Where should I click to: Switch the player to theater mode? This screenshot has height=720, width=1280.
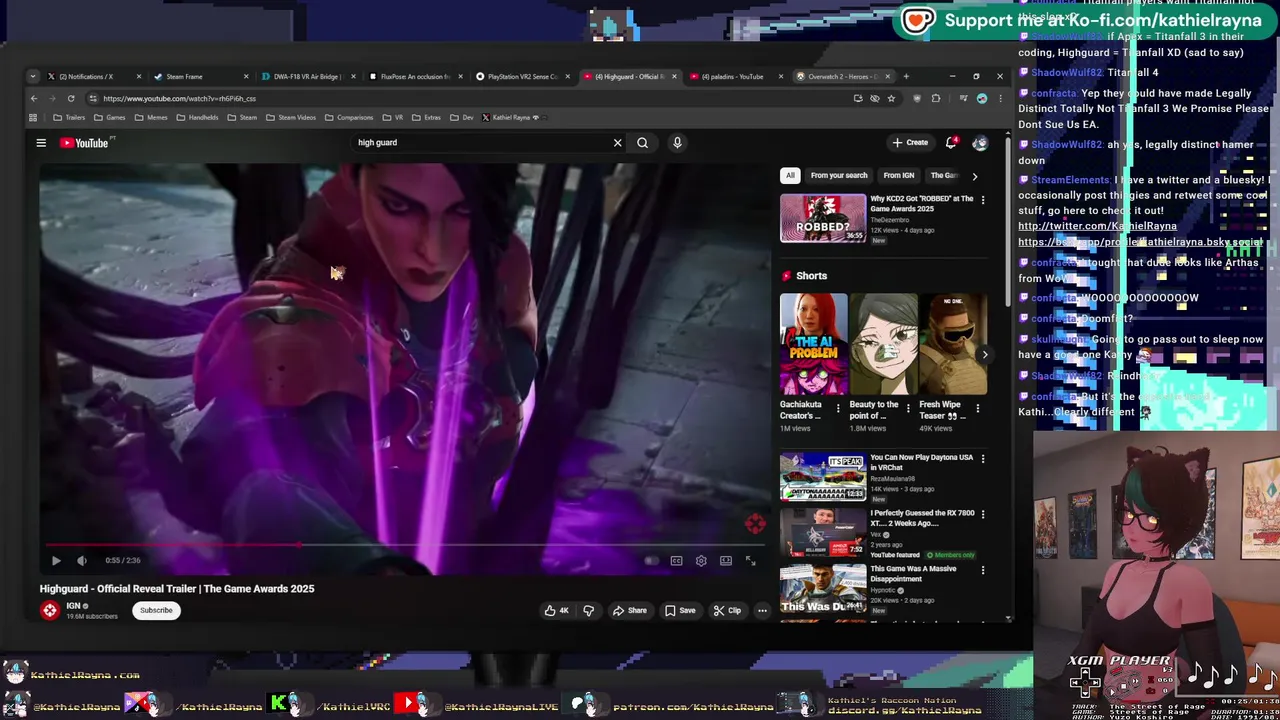point(726,561)
